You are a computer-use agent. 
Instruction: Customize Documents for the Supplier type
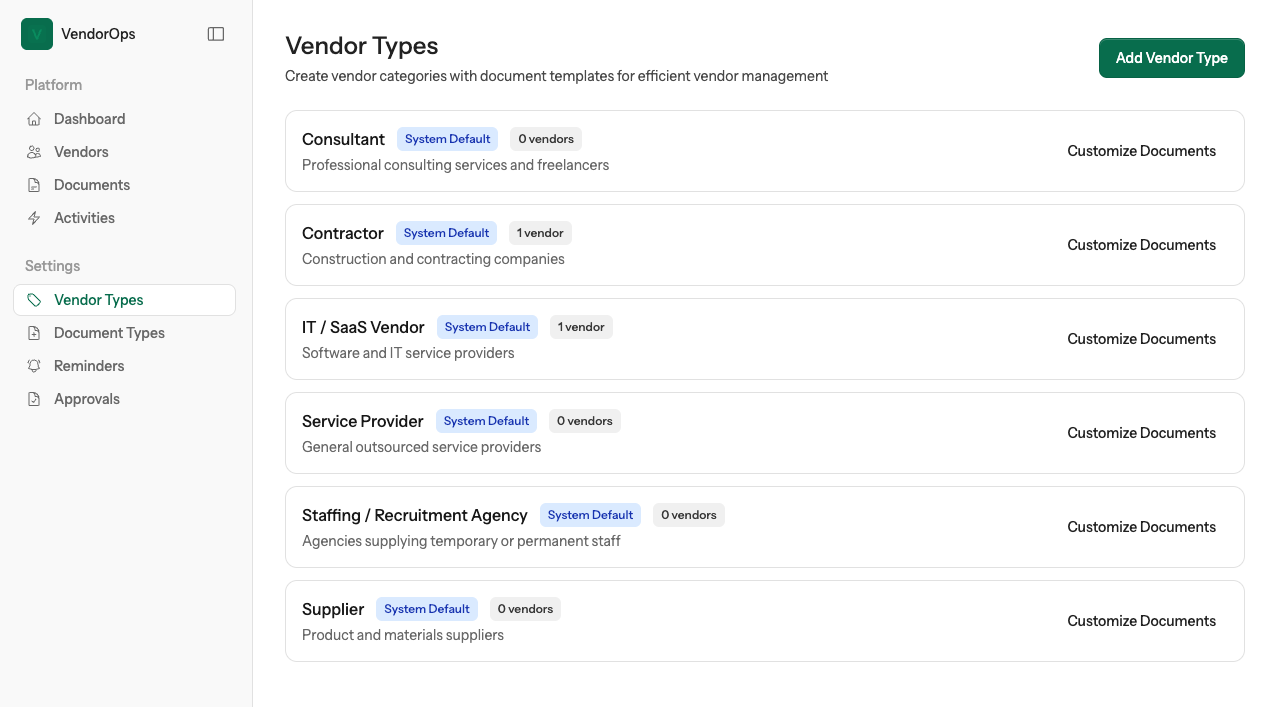tap(1141, 620)
